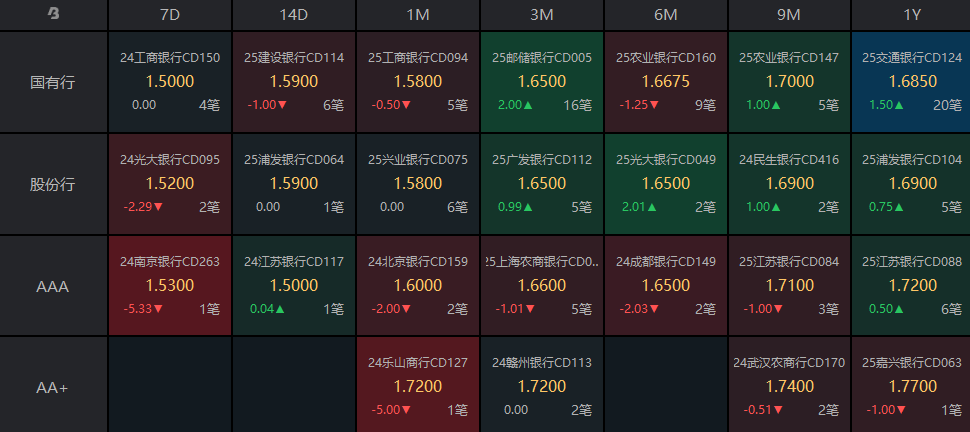Select the 股份行 row label

(x=53, y=184)
